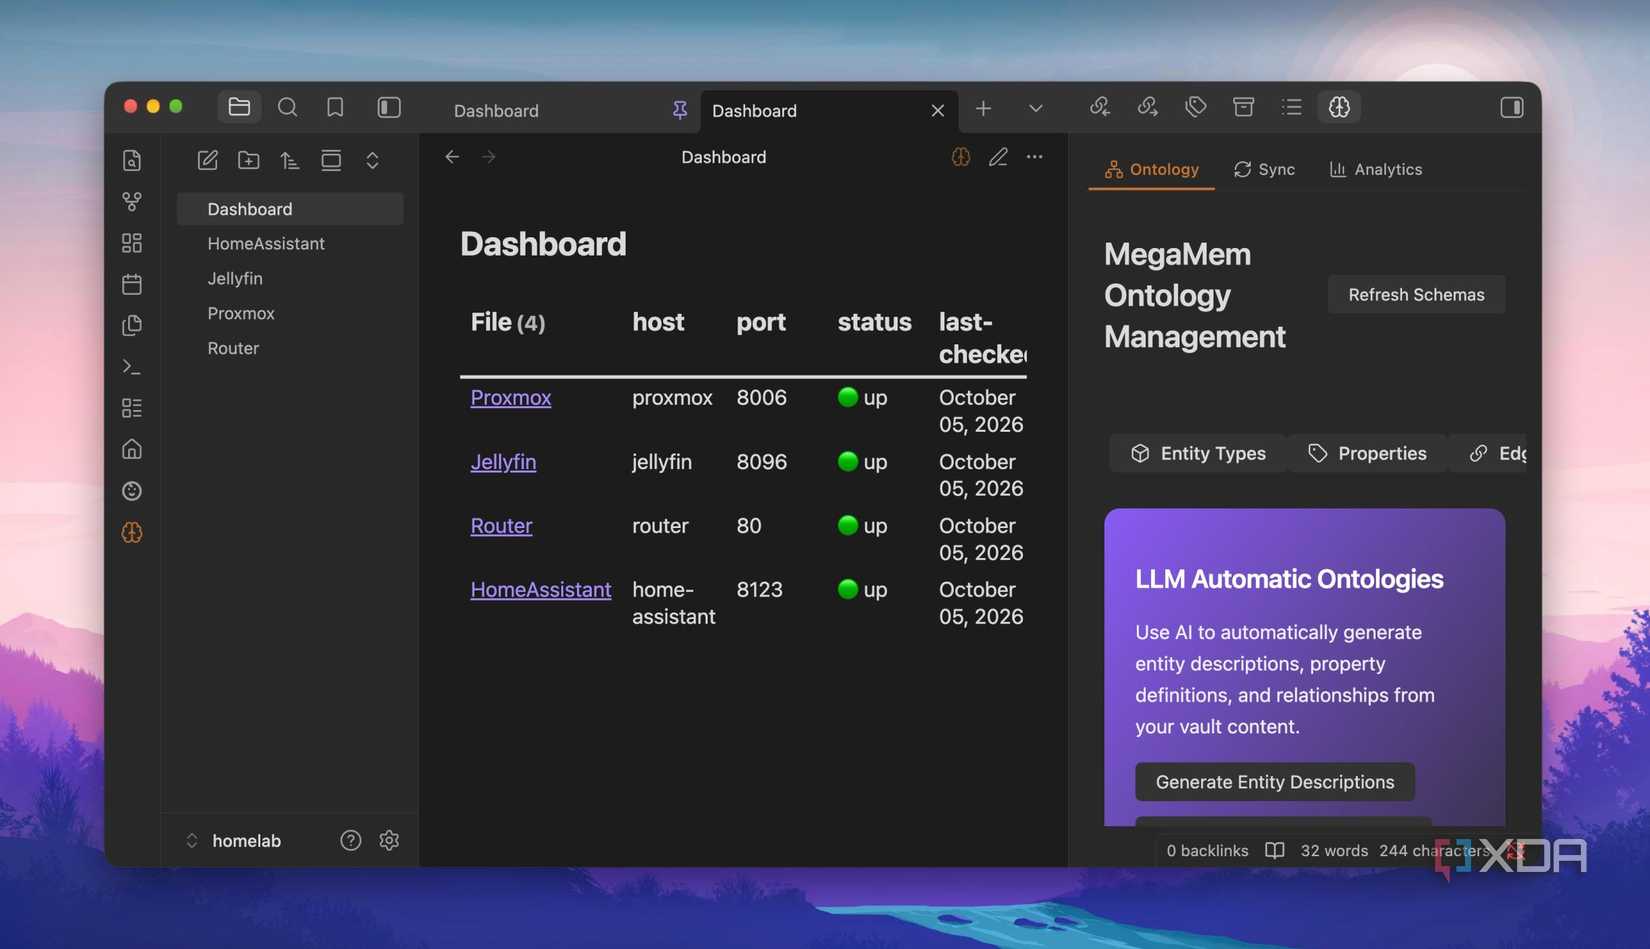Select the Properties tab

pos(1367,454)
